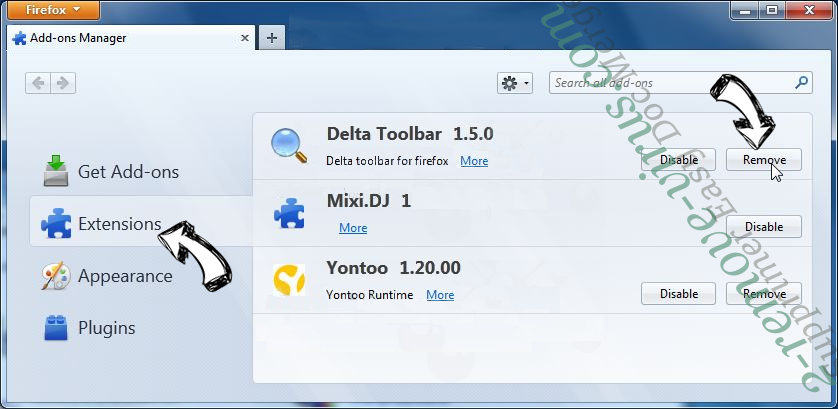Select the Mixi.DJ 1 title

(369, 200)
